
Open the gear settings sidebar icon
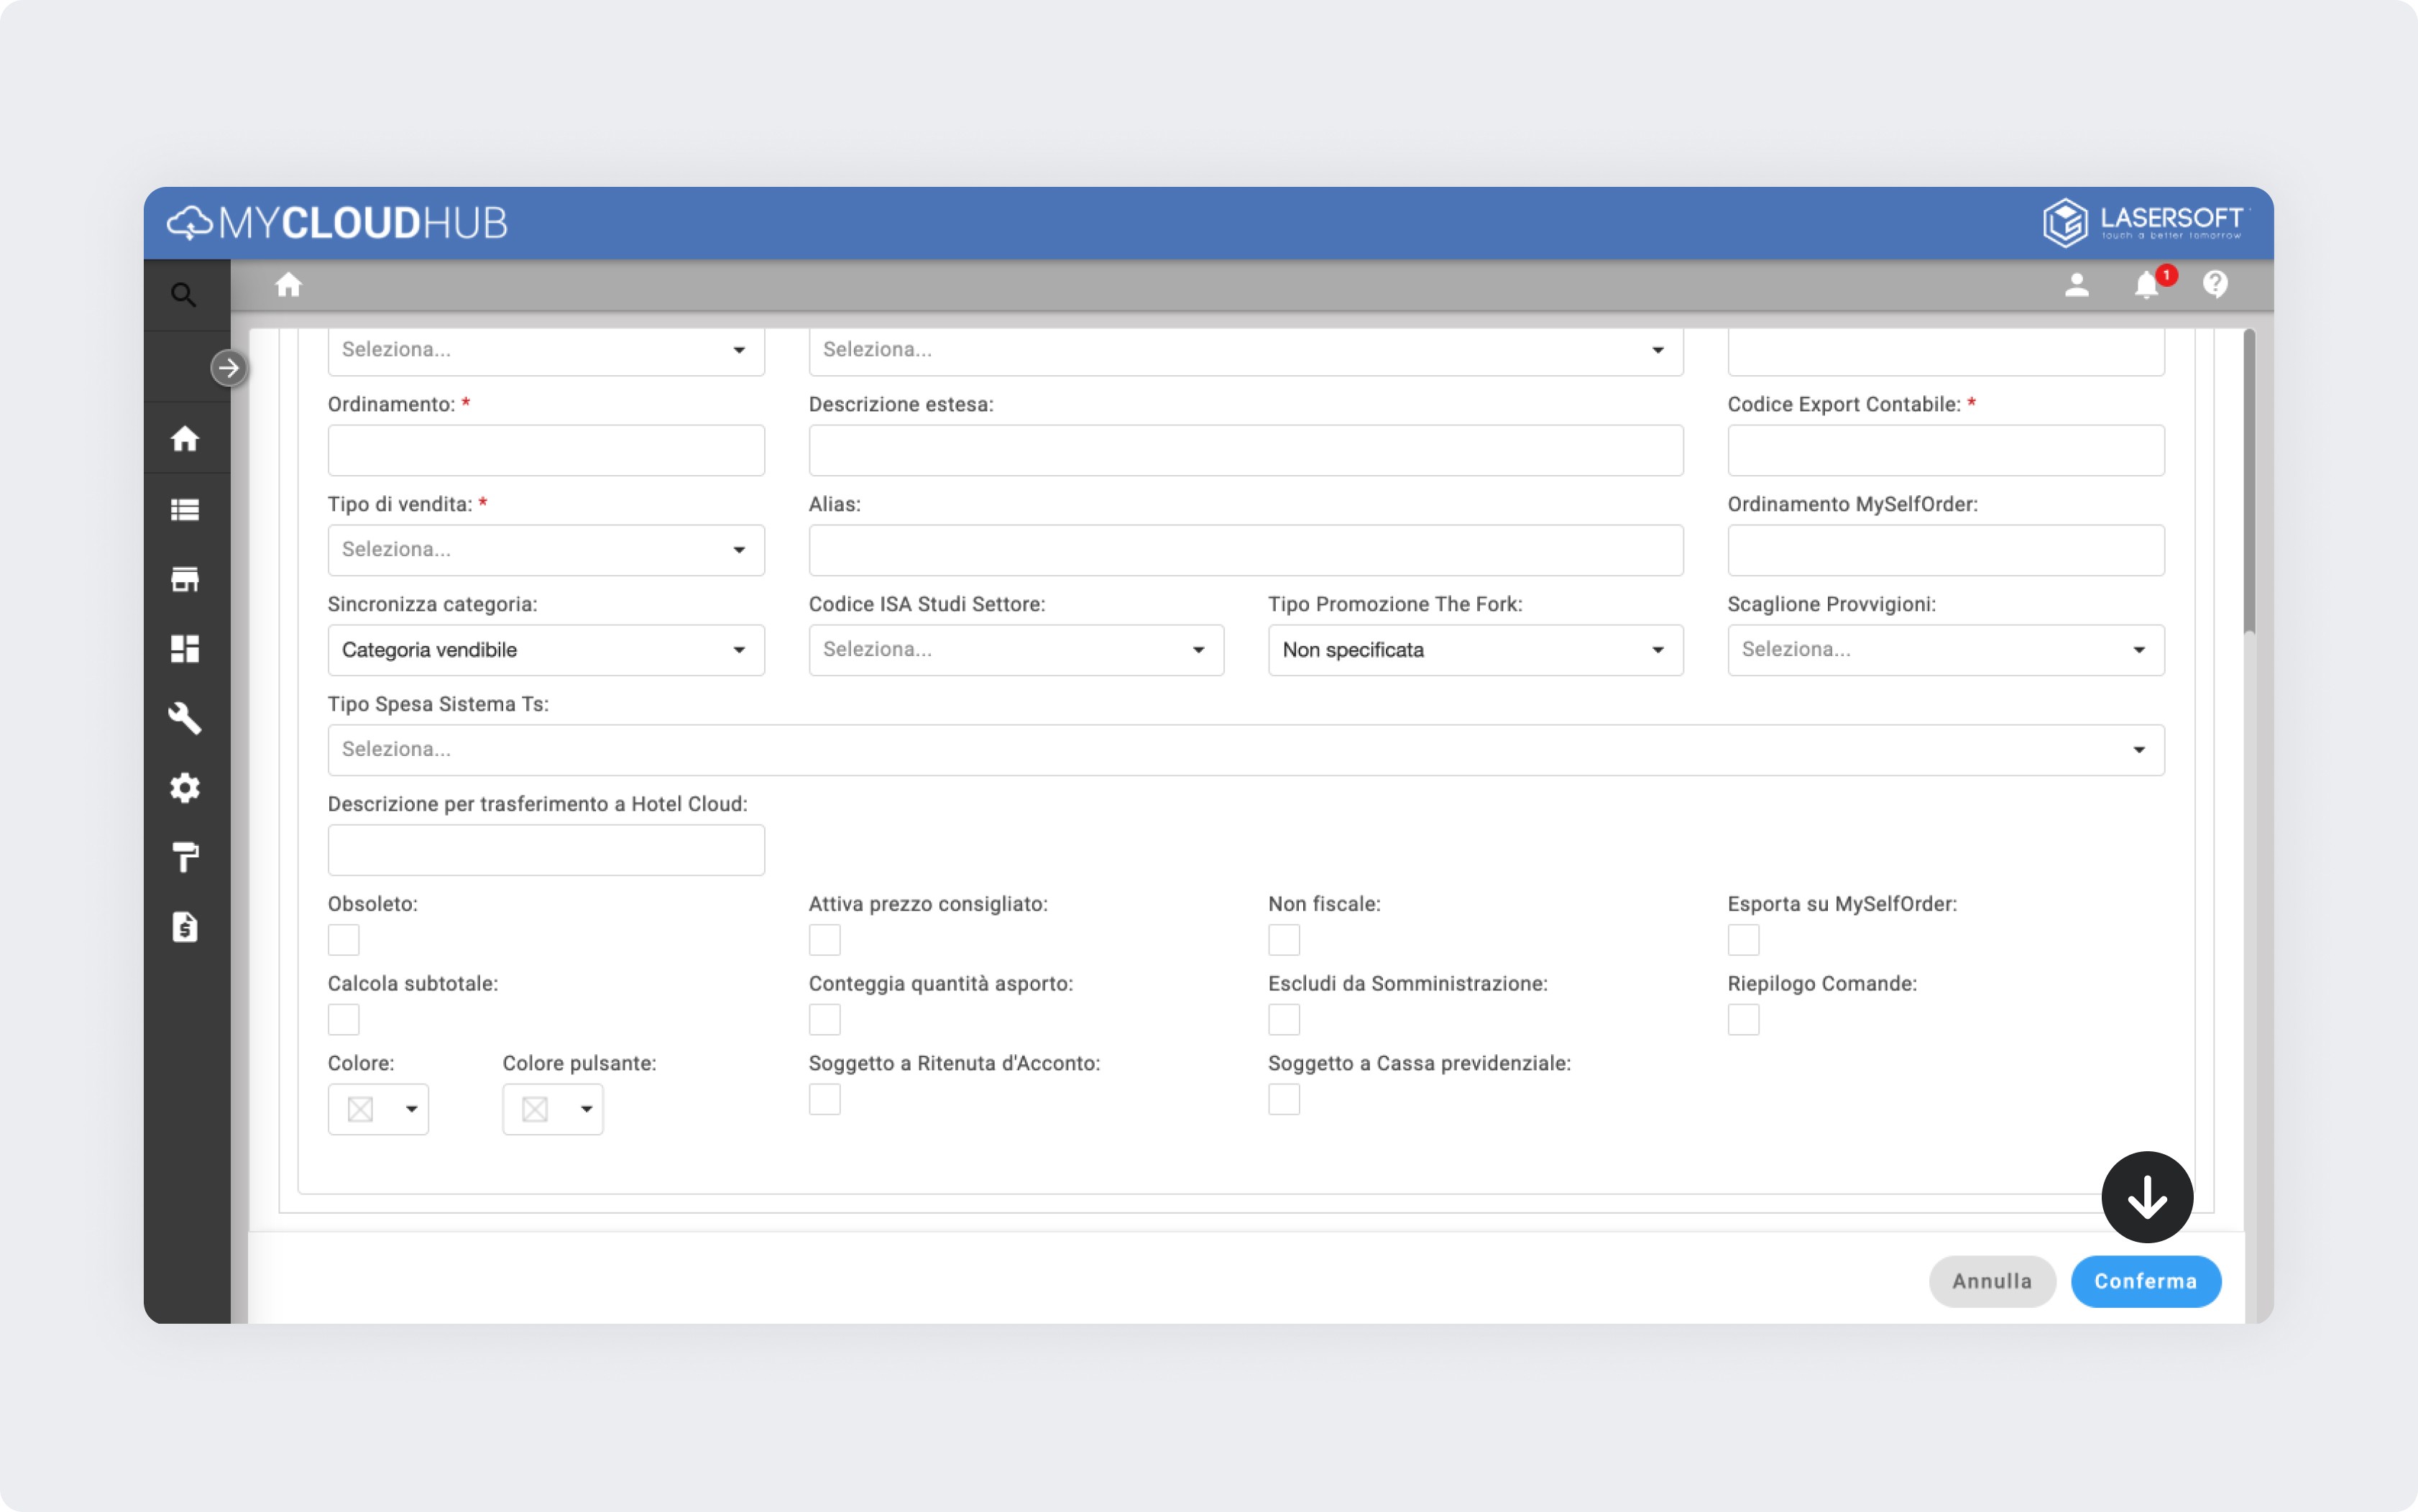pos(185,788)
